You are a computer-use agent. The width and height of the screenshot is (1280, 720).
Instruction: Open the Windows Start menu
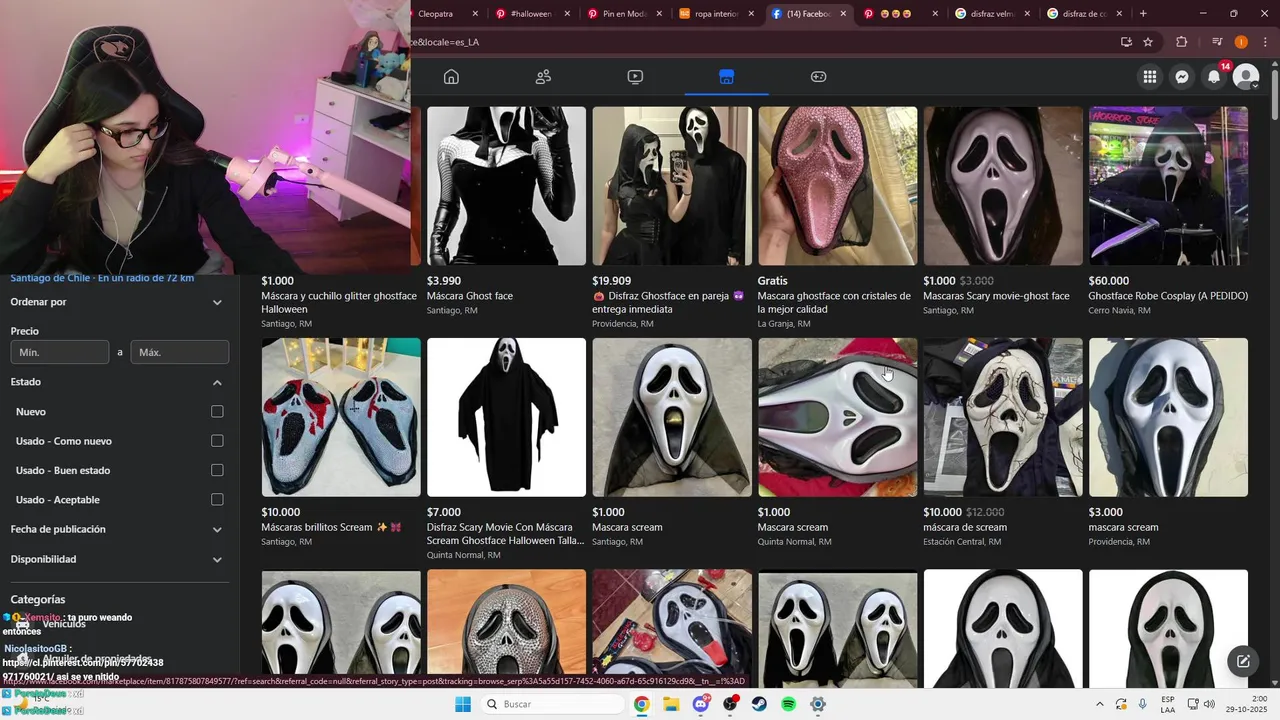click(x=463, y=704)
